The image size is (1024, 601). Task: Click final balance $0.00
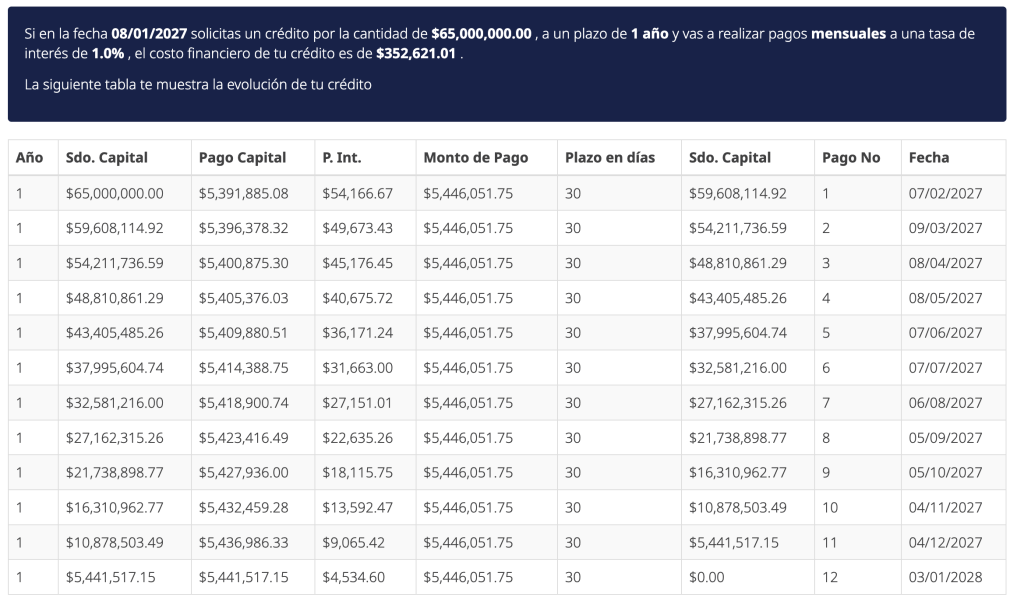point(706,577)
